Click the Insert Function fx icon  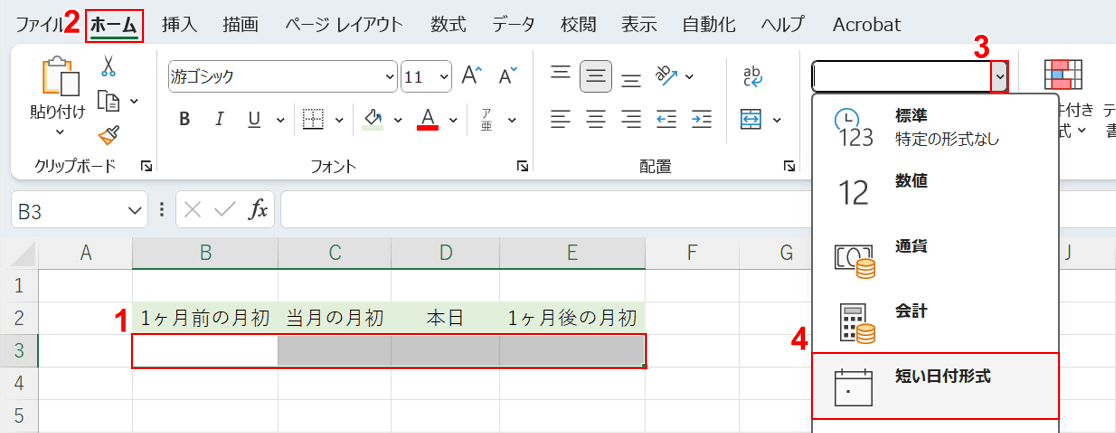coord(258,209)
